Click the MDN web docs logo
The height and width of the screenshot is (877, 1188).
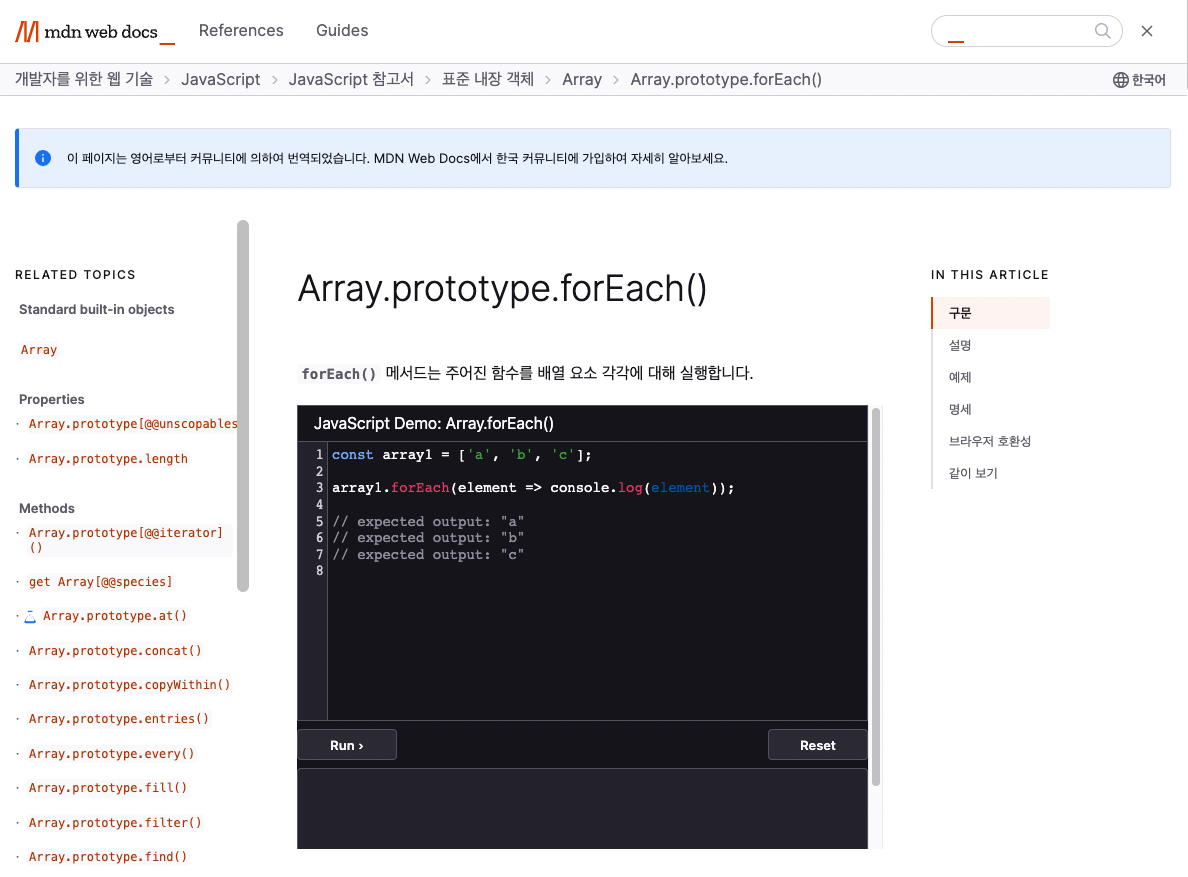point(95,31)
